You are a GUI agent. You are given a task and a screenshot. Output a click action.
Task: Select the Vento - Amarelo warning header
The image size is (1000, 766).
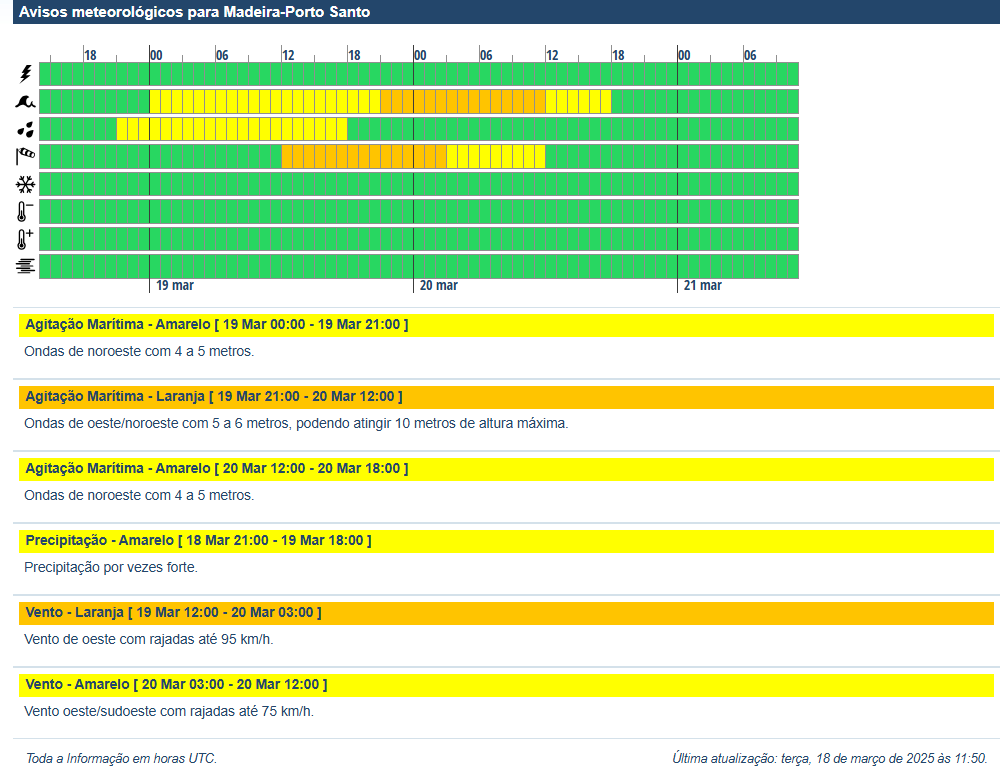pos(176,684)
